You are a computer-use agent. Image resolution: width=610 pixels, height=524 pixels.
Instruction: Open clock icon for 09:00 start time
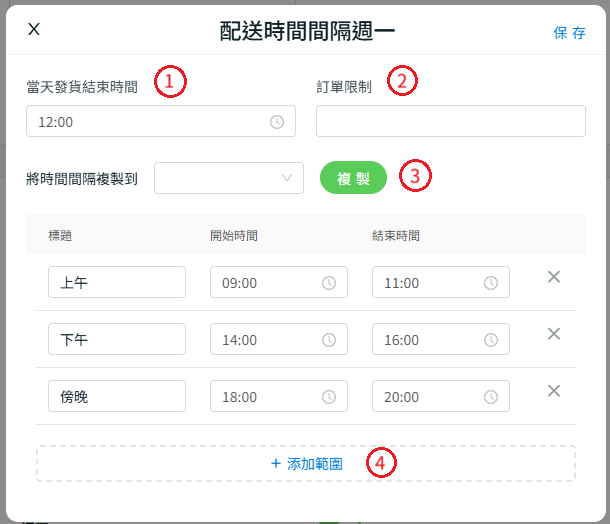[x=329, y=283]
